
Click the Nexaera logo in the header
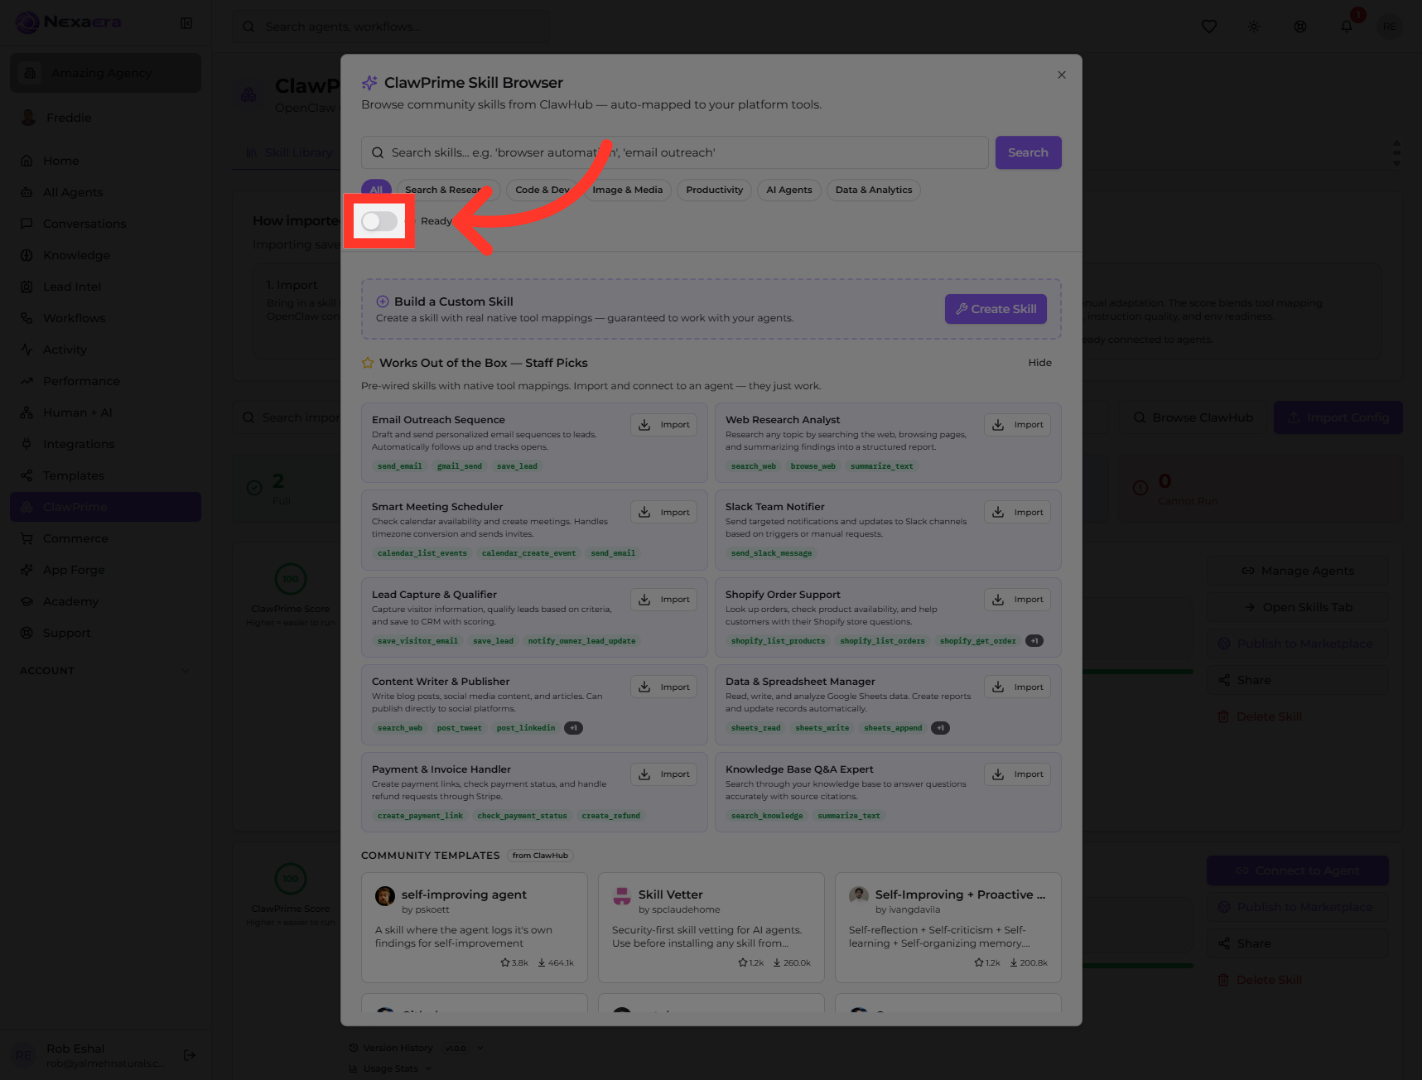pyautogui.click(x=69, y=22)
